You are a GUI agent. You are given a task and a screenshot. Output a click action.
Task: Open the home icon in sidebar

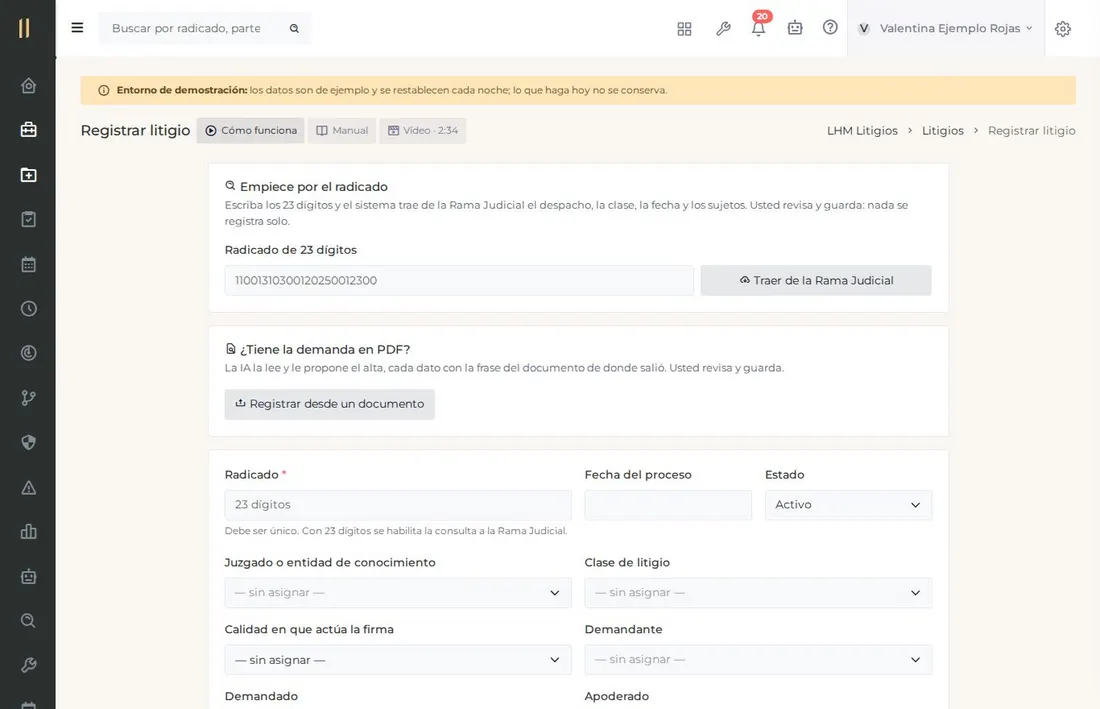tap(28, 86)
